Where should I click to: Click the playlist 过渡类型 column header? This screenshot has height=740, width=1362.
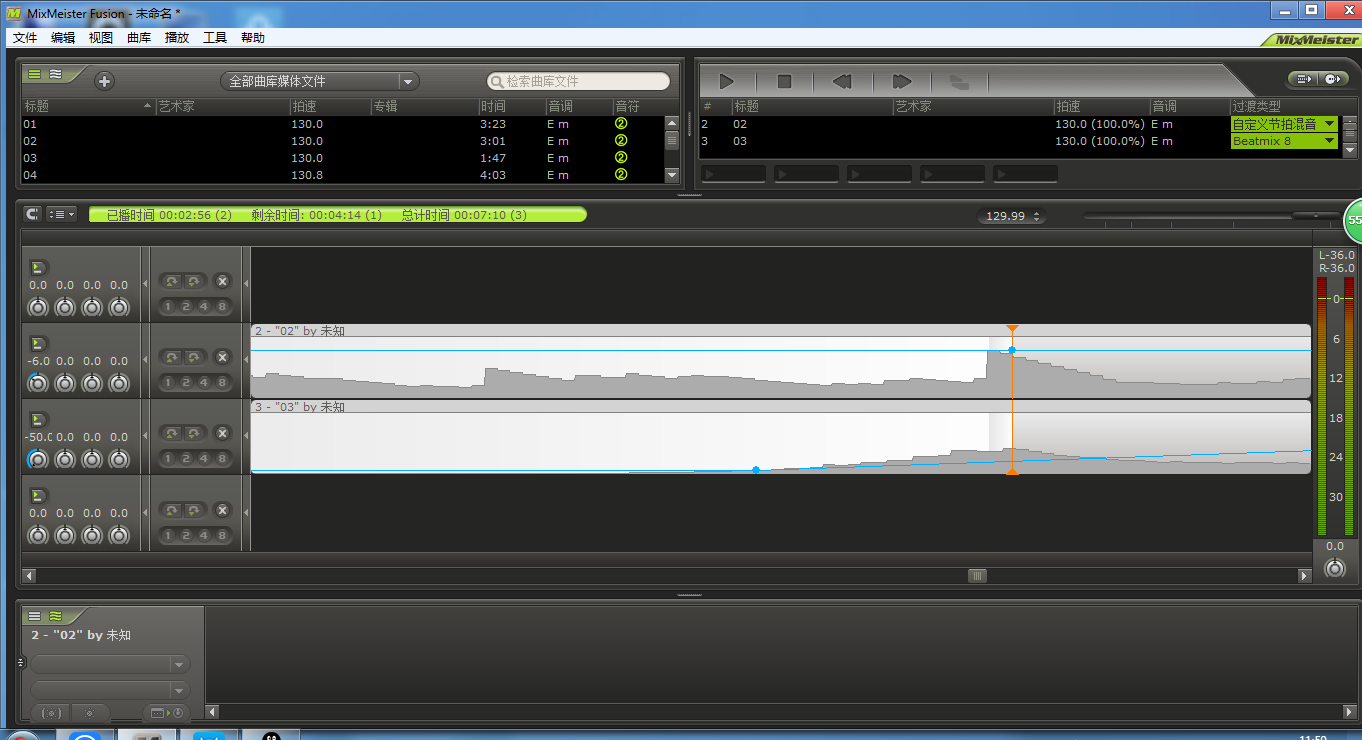1285,106
